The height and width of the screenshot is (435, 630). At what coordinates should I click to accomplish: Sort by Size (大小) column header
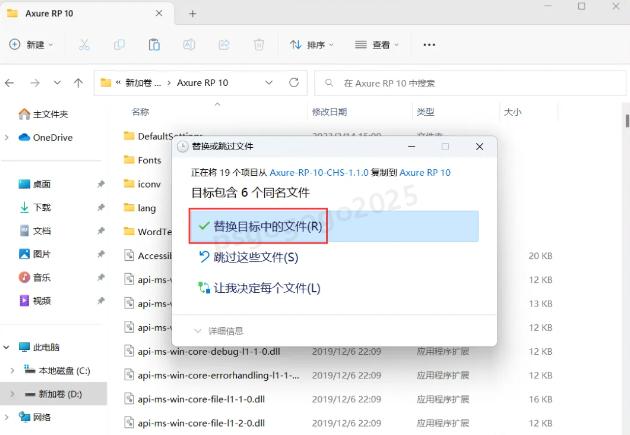coord(513,112)
